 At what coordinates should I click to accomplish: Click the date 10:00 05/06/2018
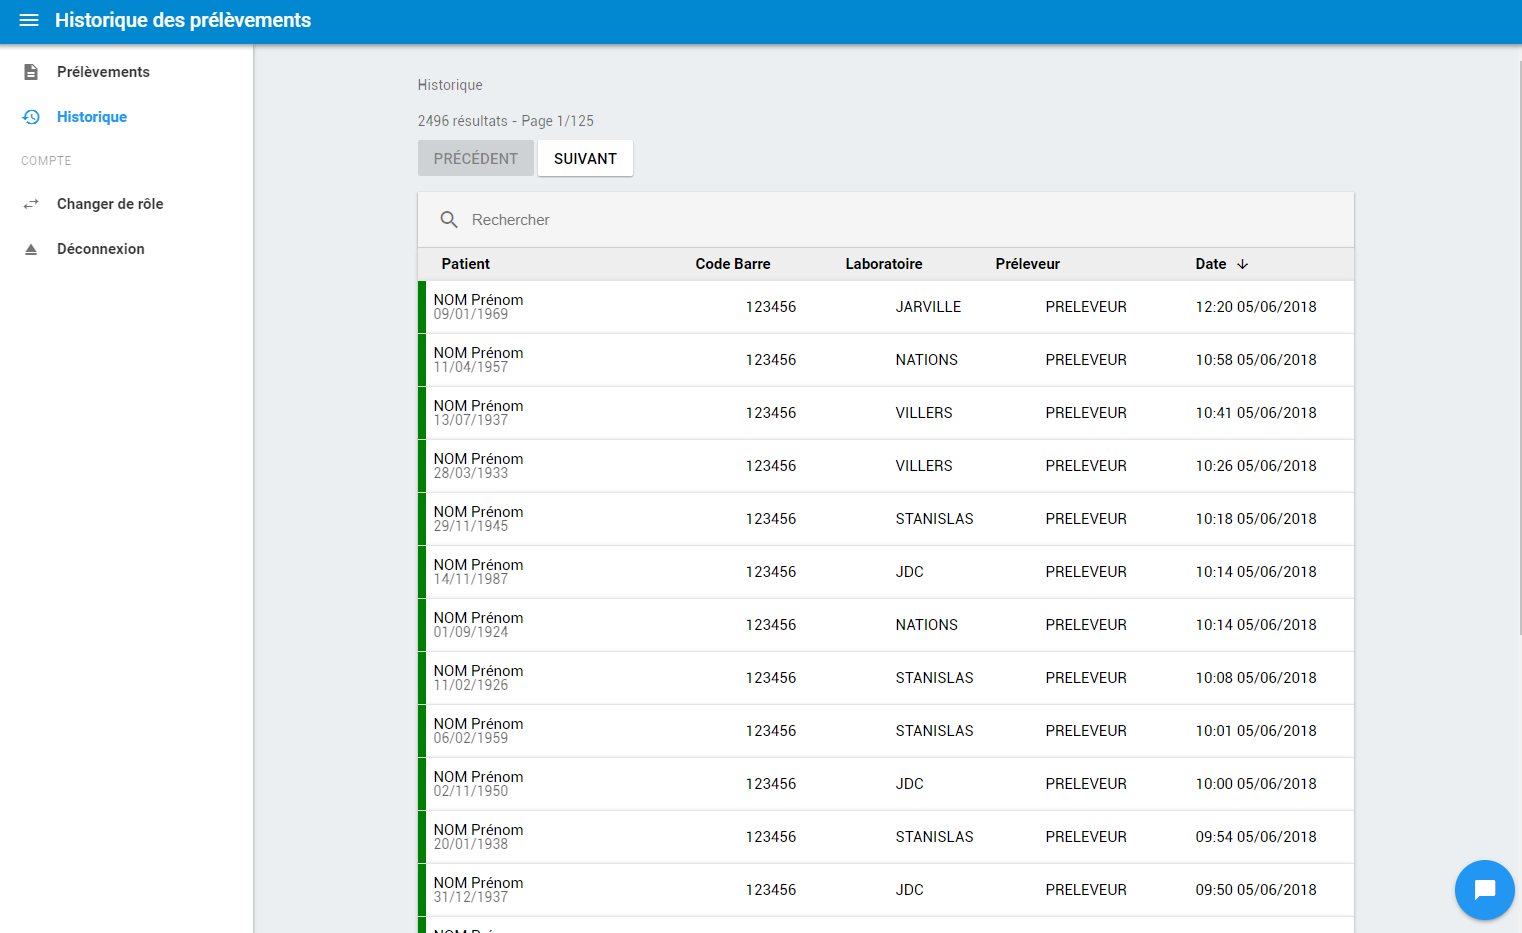pos(1256,784)
